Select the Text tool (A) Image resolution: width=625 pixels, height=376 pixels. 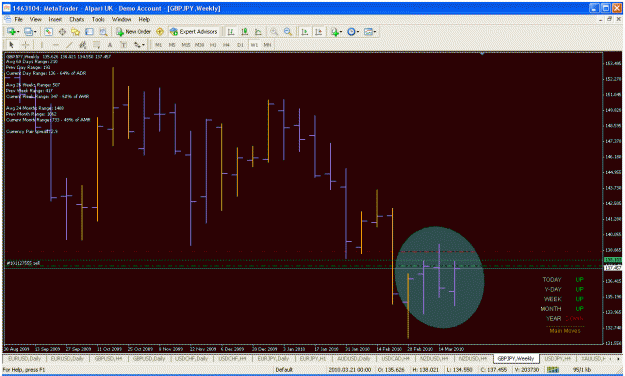tap(110, 45)
